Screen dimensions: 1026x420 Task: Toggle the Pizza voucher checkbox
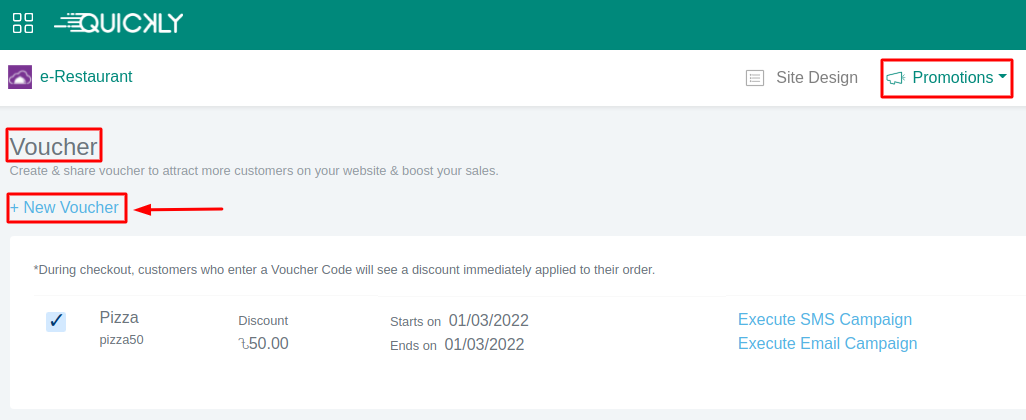tap(56, 321)
